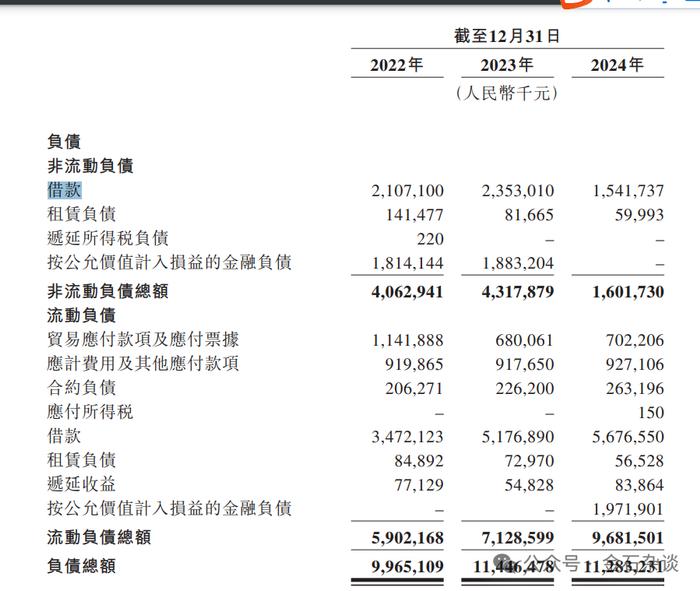
Task: Select the value 150
Action: pos(651,413)
